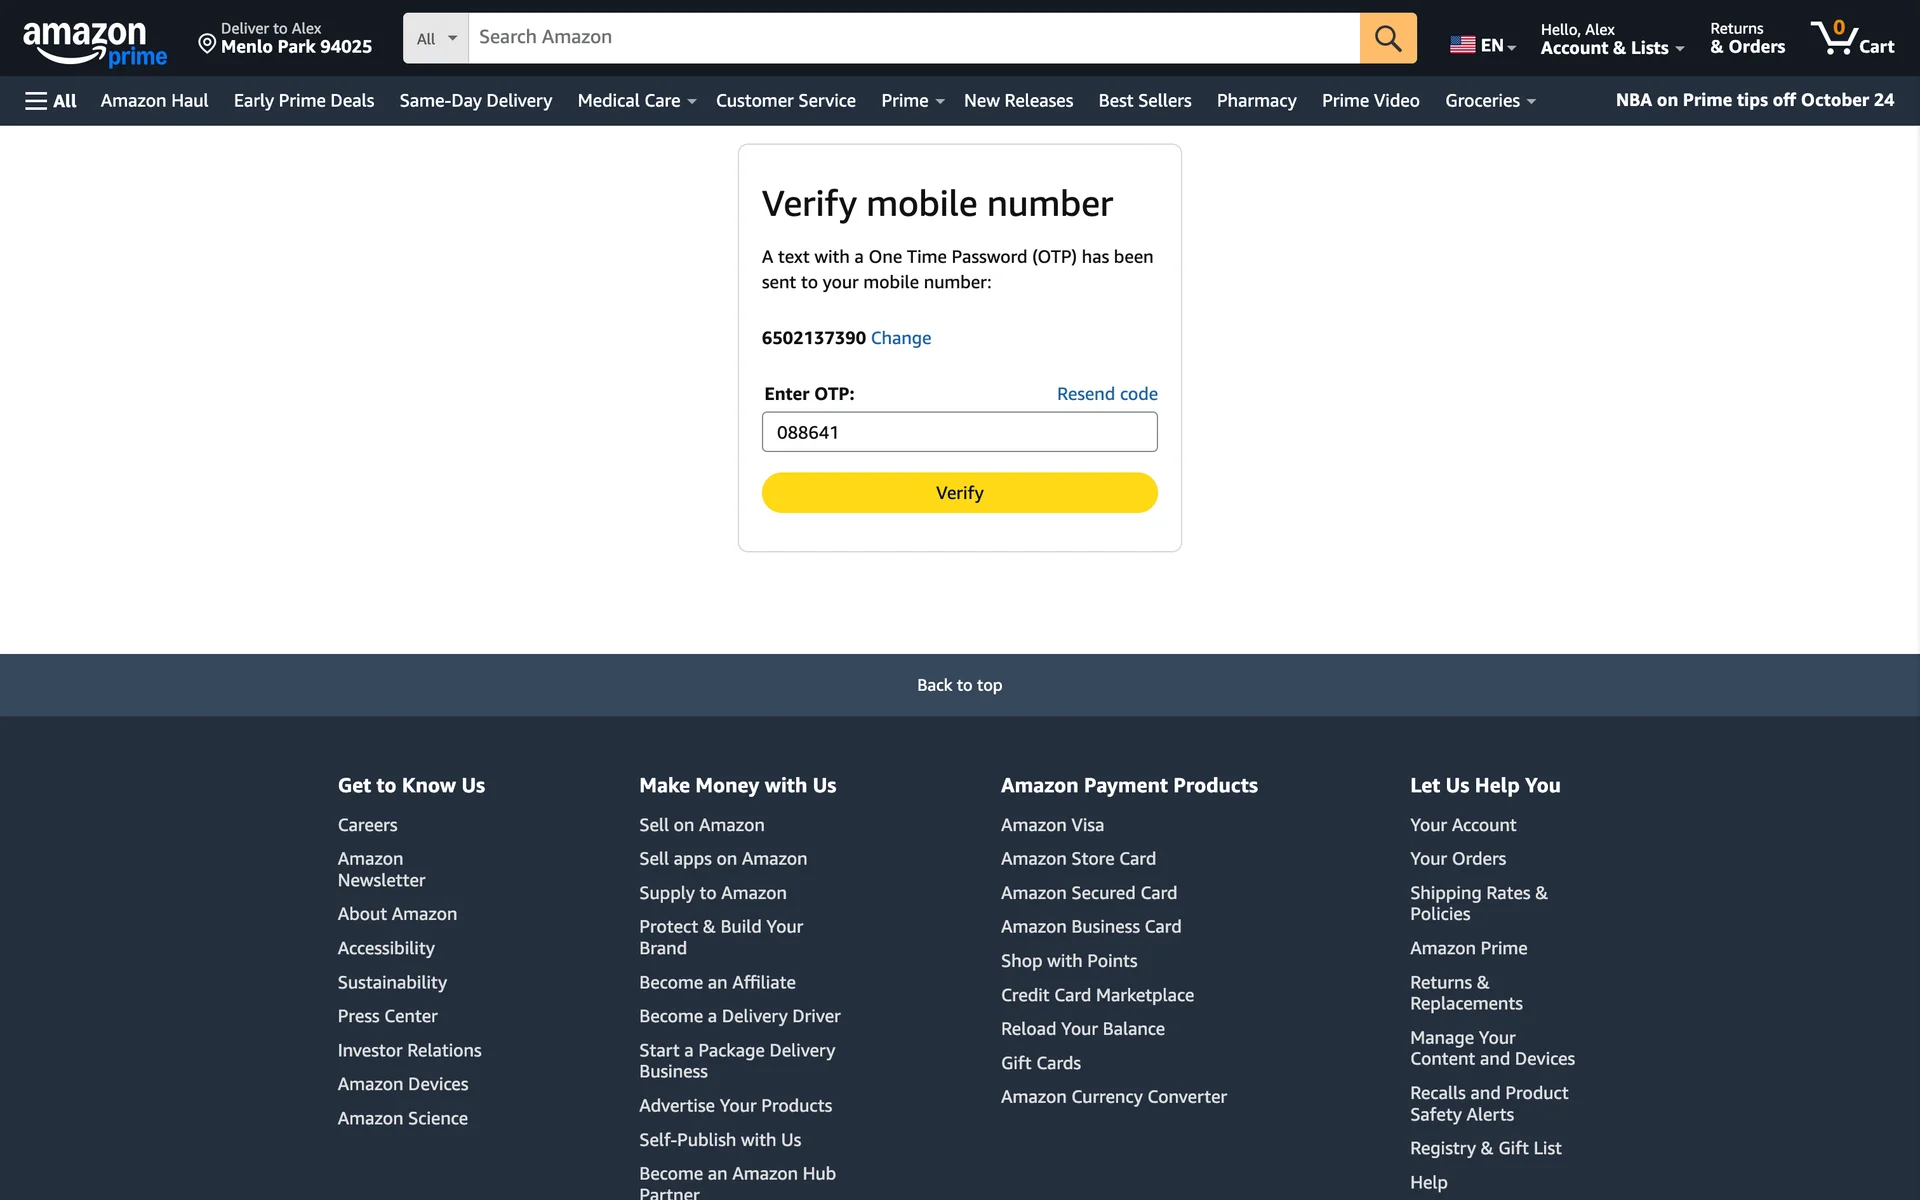1920x1200 pixels.
Task: Click the Amazon Prime logo
Action: tap(94, 43)
